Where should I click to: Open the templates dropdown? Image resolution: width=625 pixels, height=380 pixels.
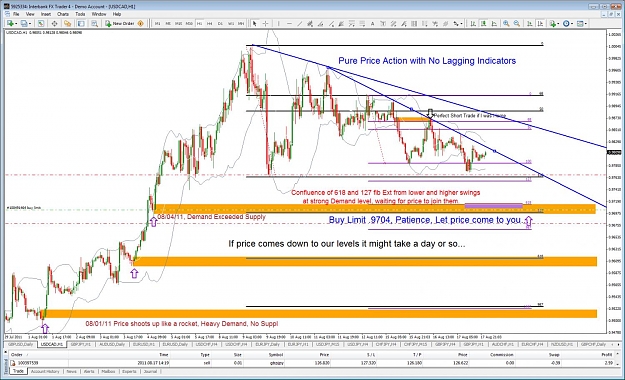click(582, 24)
